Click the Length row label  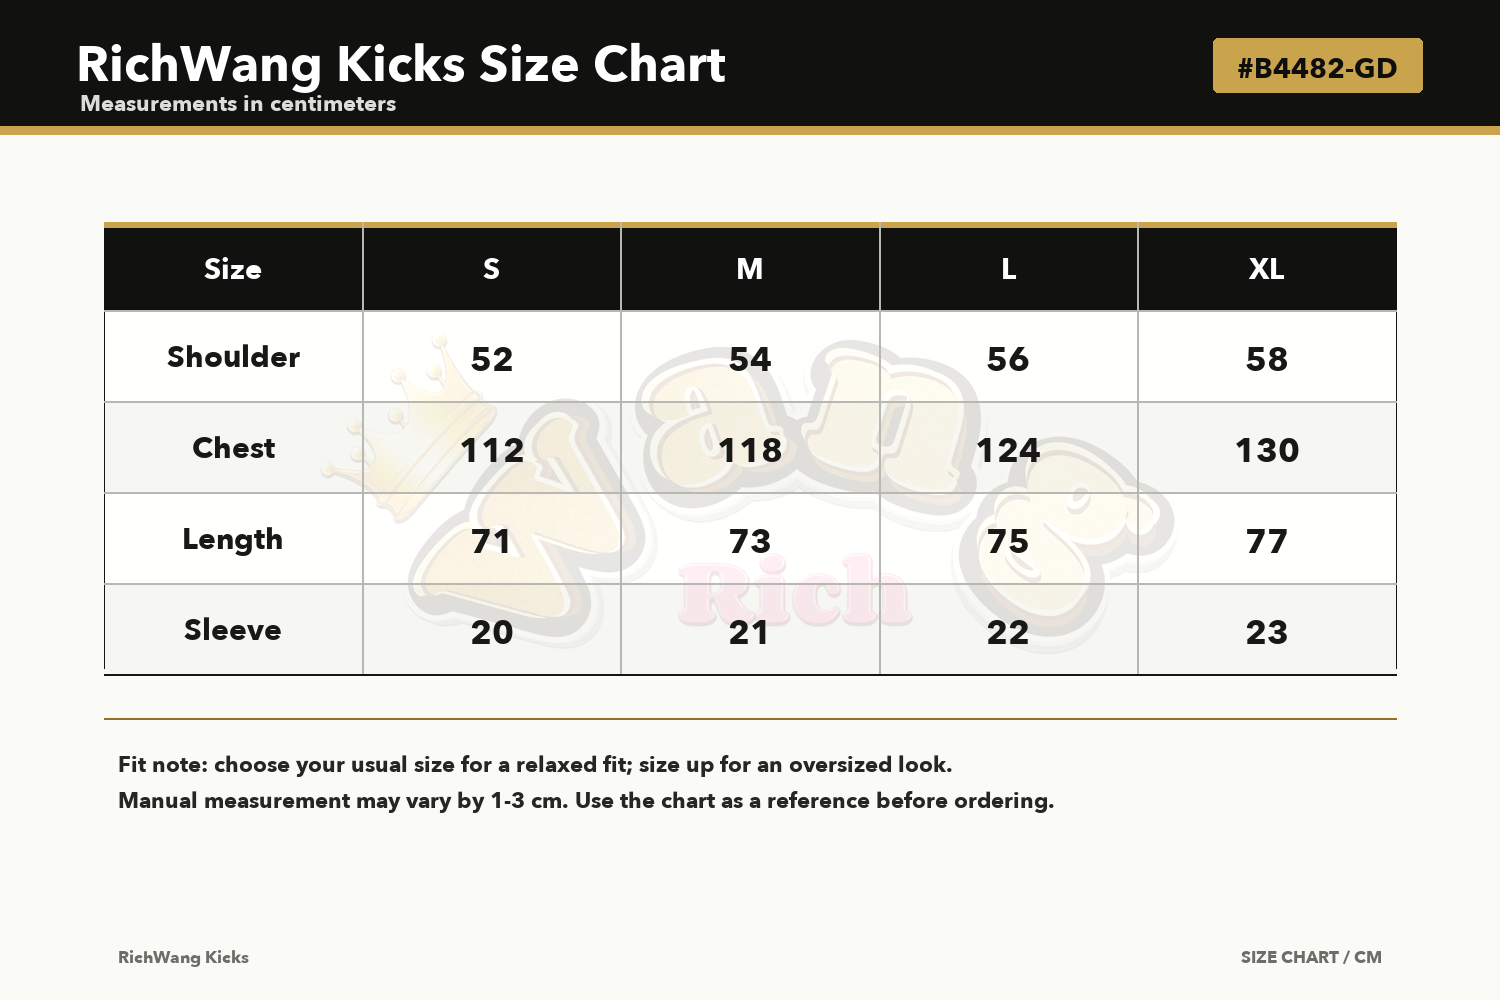(233, 540)
